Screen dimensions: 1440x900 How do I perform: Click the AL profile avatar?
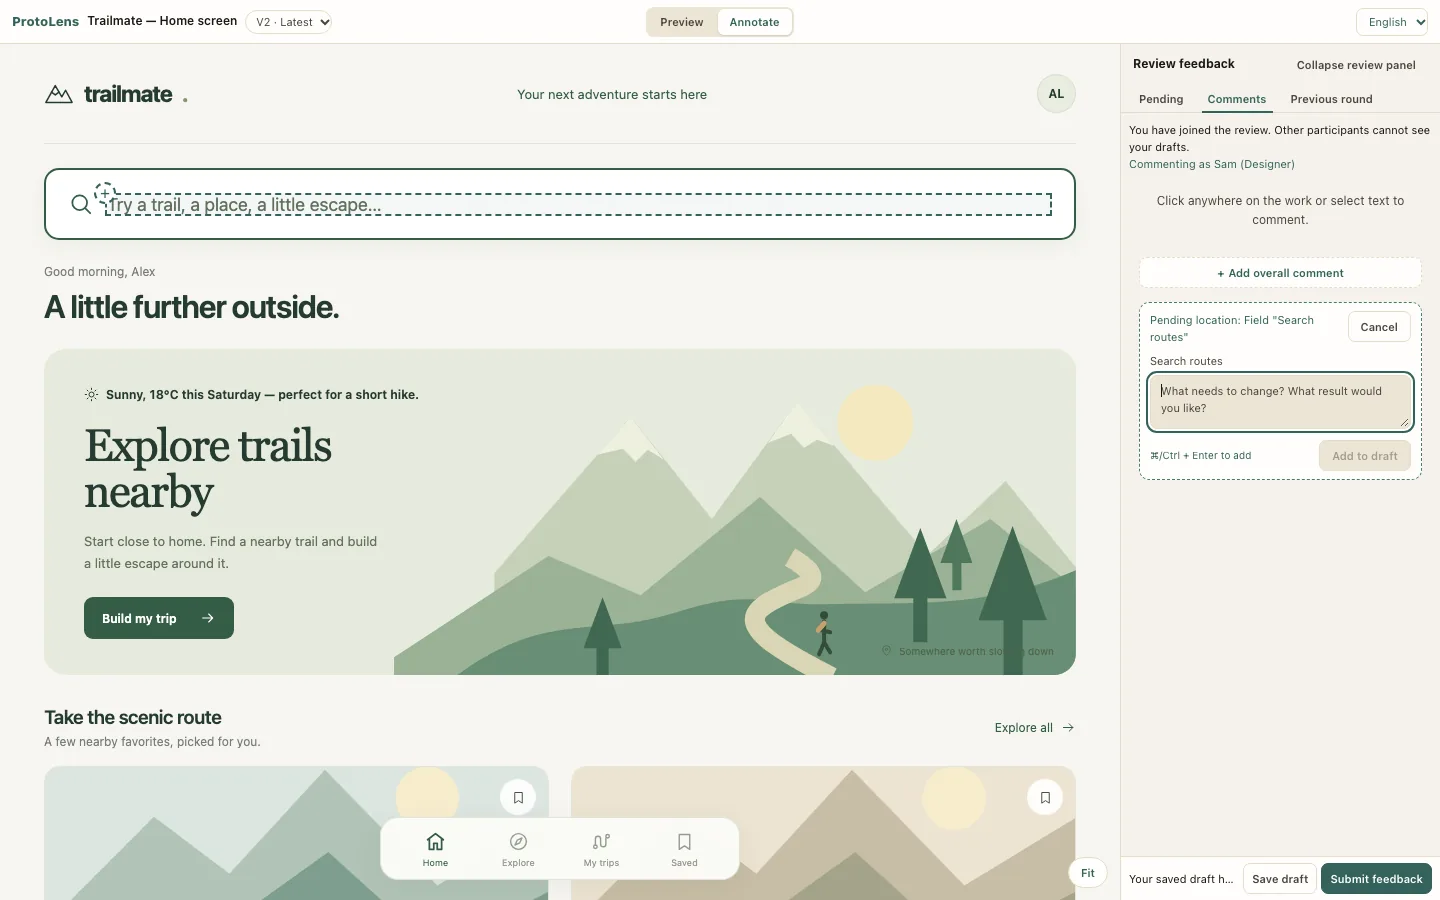pyautogui.click(x=1056, y=94)
